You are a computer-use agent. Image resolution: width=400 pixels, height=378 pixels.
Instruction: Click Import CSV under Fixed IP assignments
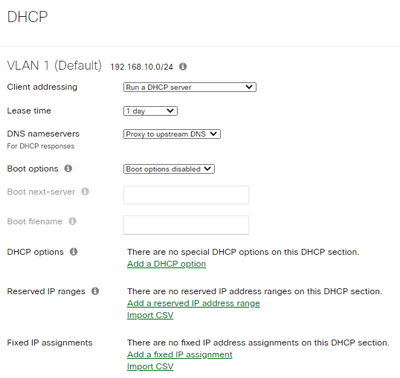point(150,367)
